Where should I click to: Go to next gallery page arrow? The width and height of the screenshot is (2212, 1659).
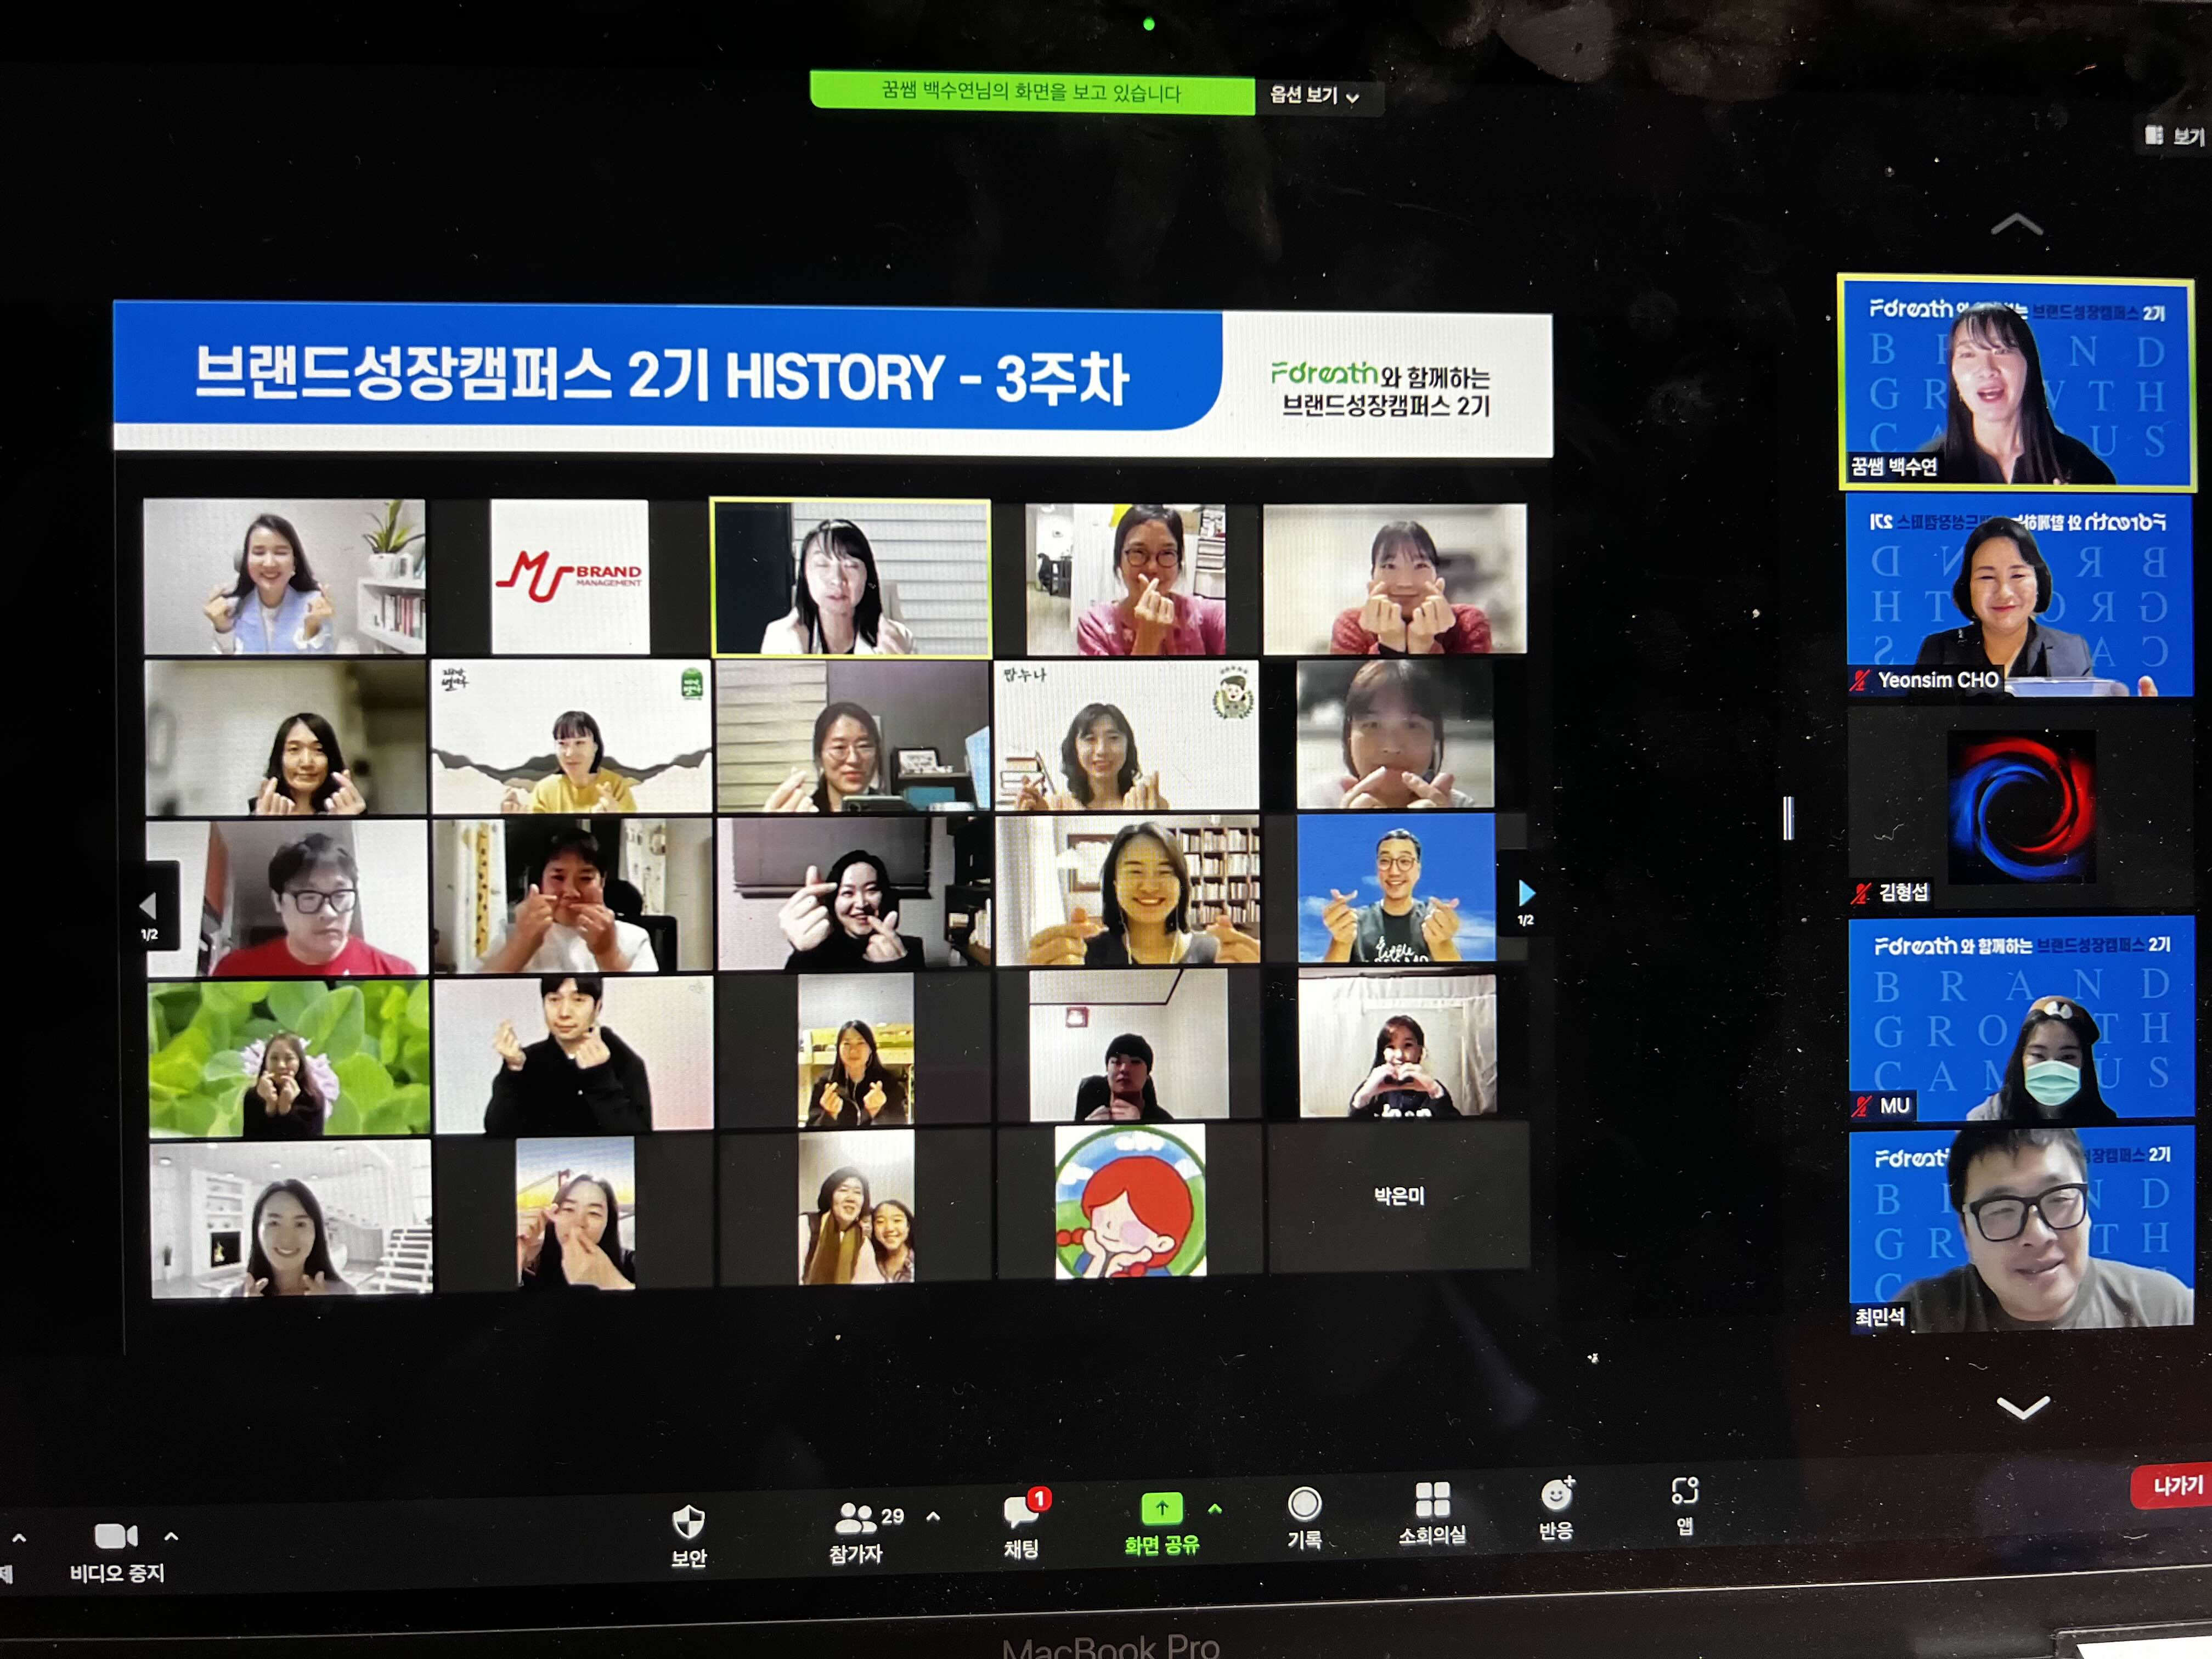pos(1526,893)
